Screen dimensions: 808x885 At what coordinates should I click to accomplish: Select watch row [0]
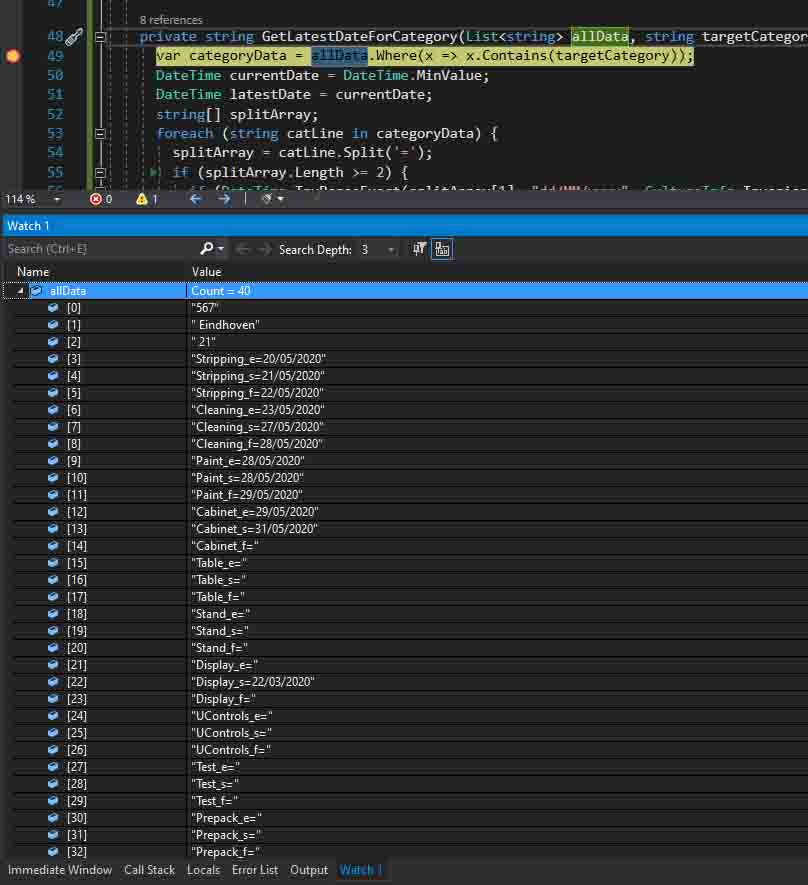click(x=404, y=308)
